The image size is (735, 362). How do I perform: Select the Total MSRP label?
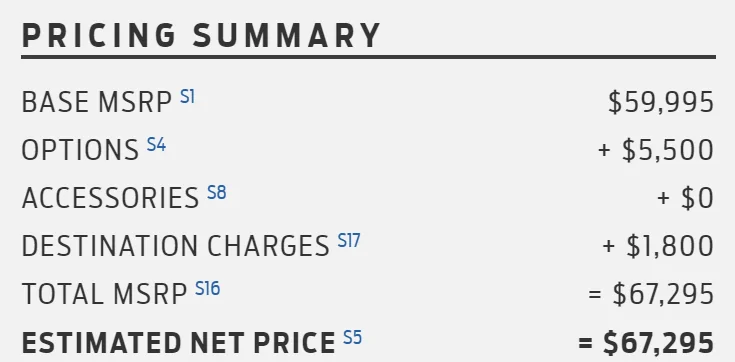(x=104, y=294)
